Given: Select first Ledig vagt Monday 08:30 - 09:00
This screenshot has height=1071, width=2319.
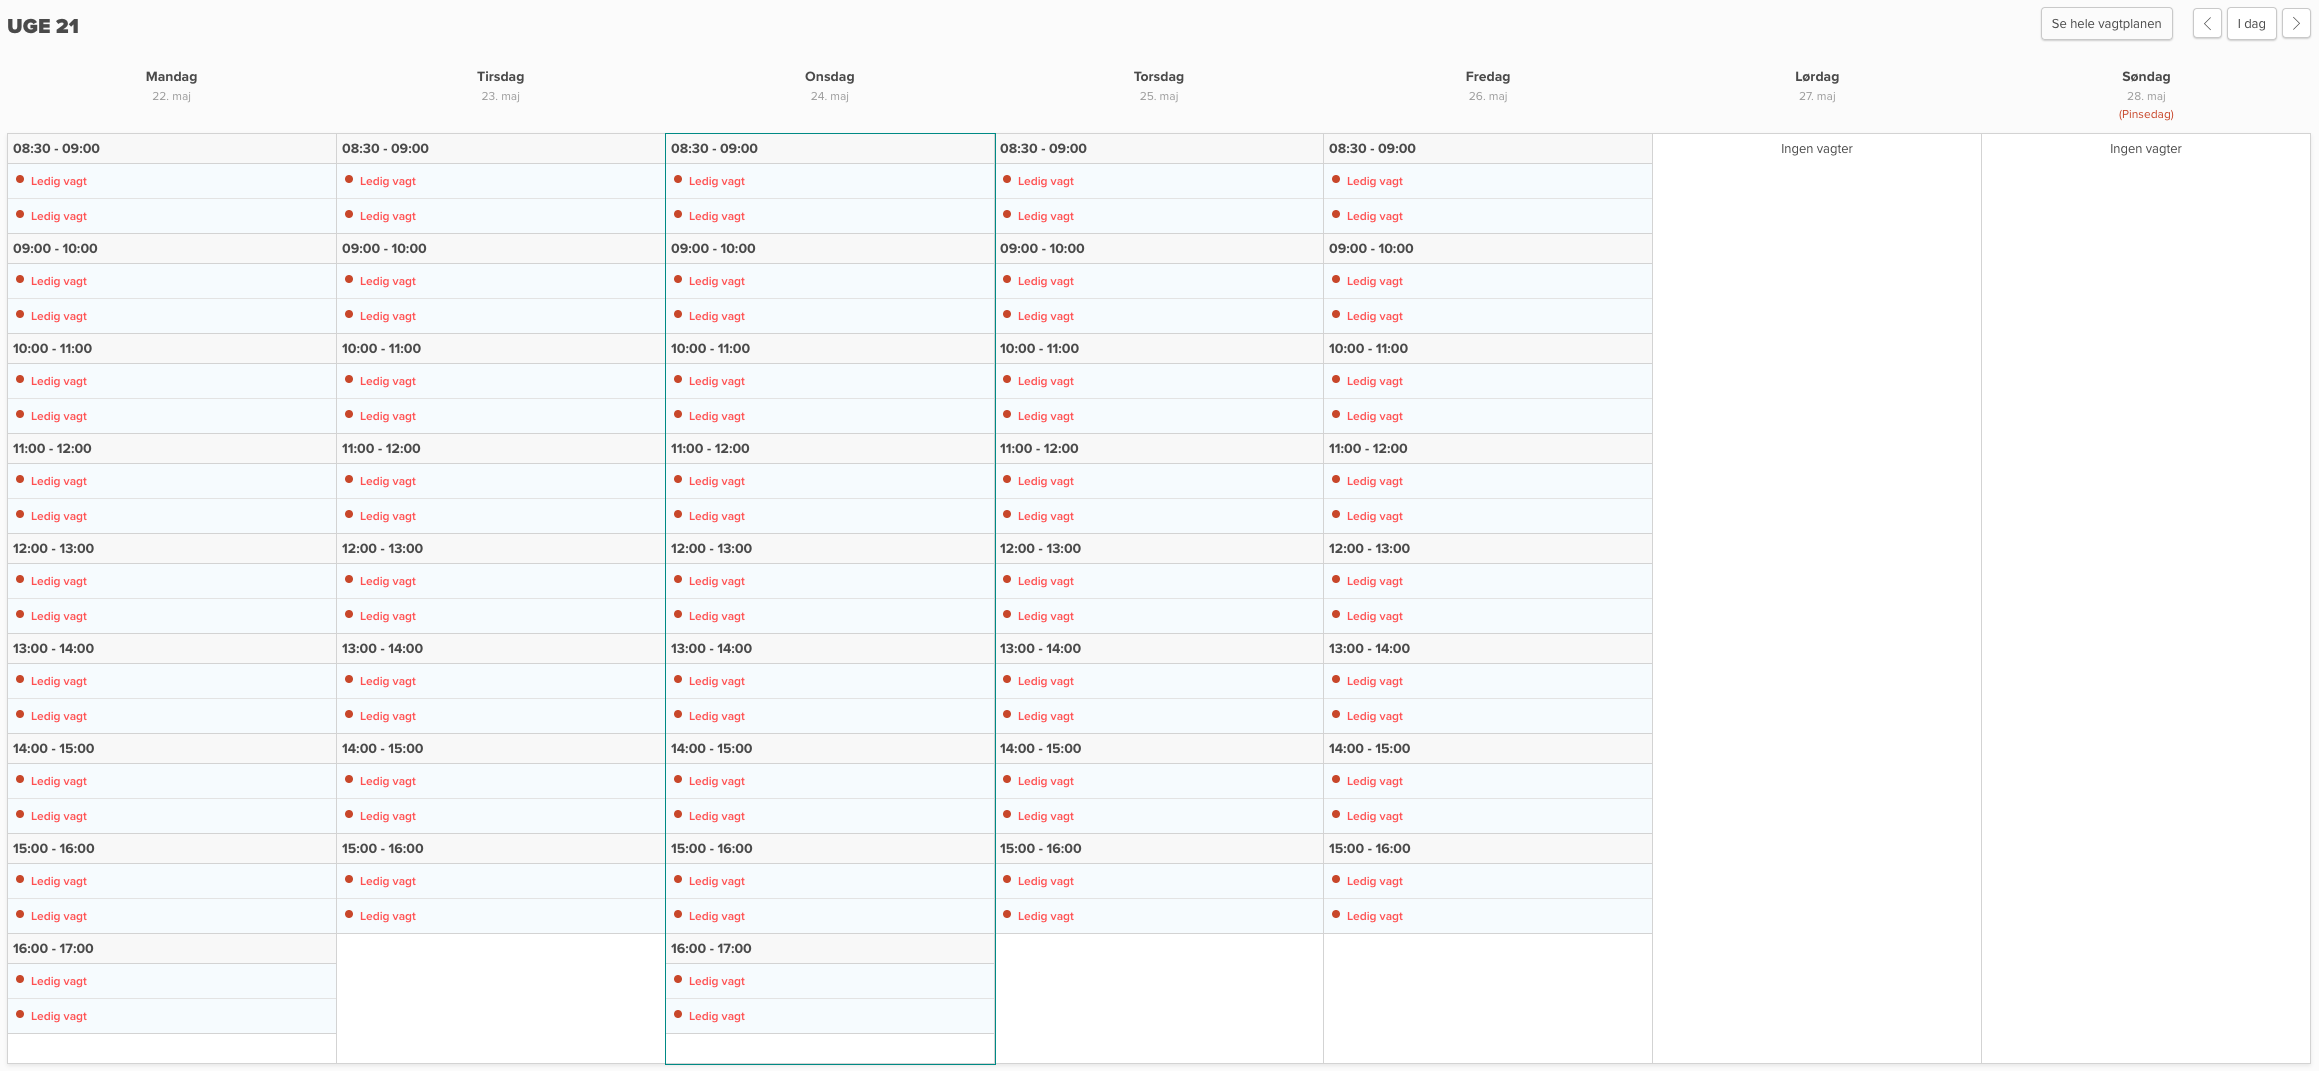Looking at the screenshot, I should coord(59,181).
